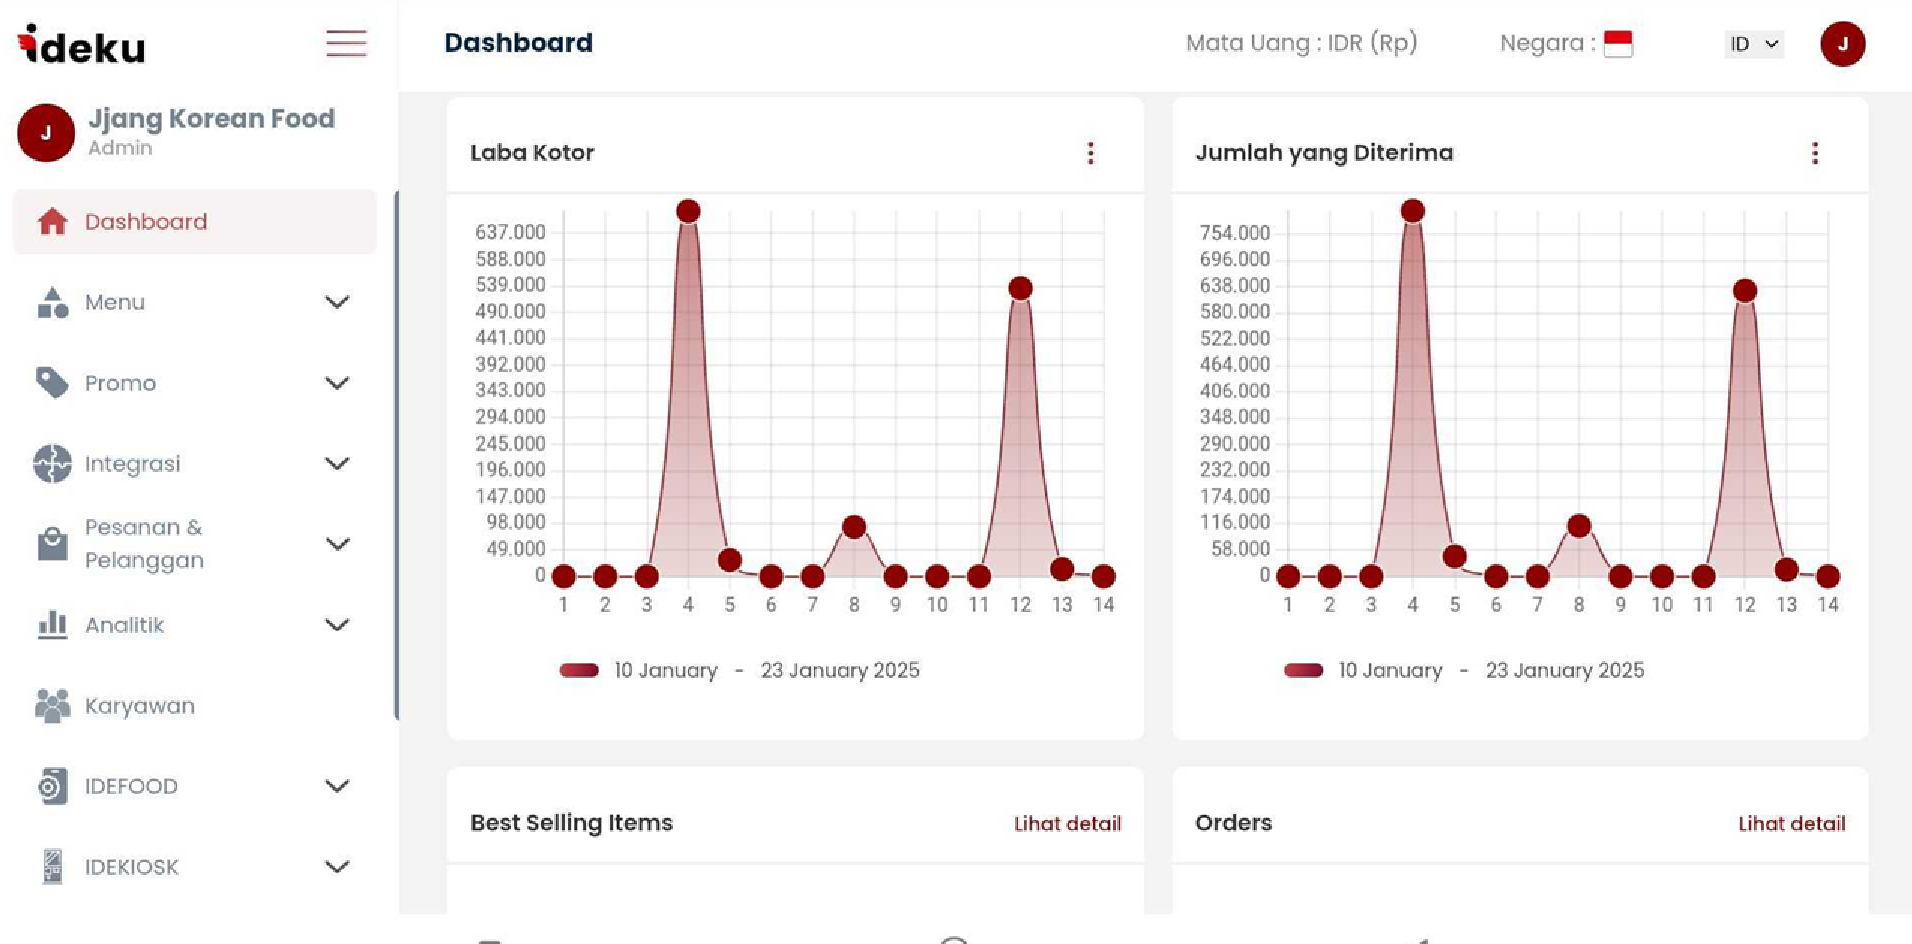Image resolution: width=1912 pixels, height=944 pixels.
Task: Click the Dashboard page title
Action: point(518,43)
